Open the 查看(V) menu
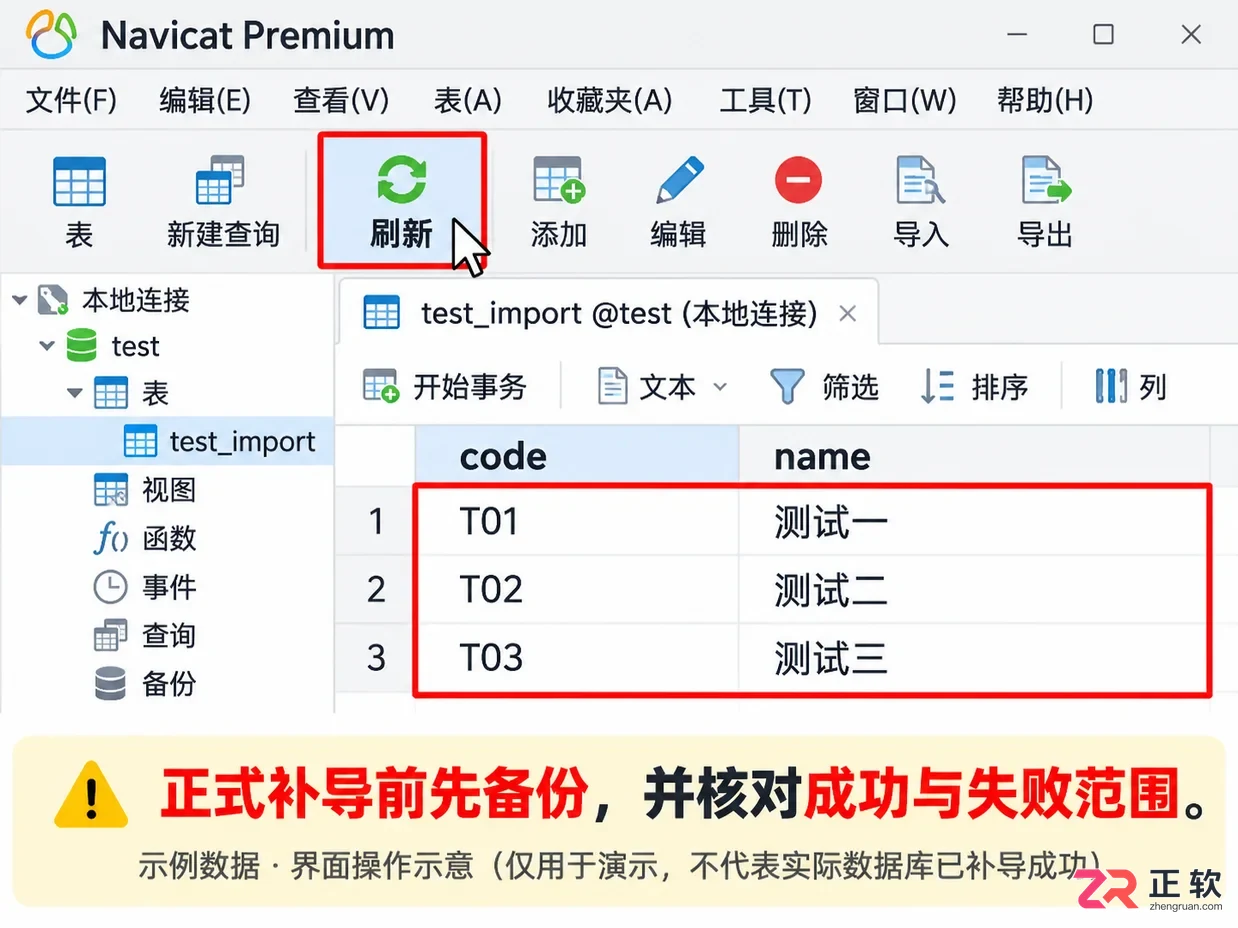Viewport: 1238px width, 928px height. point(340,100)
